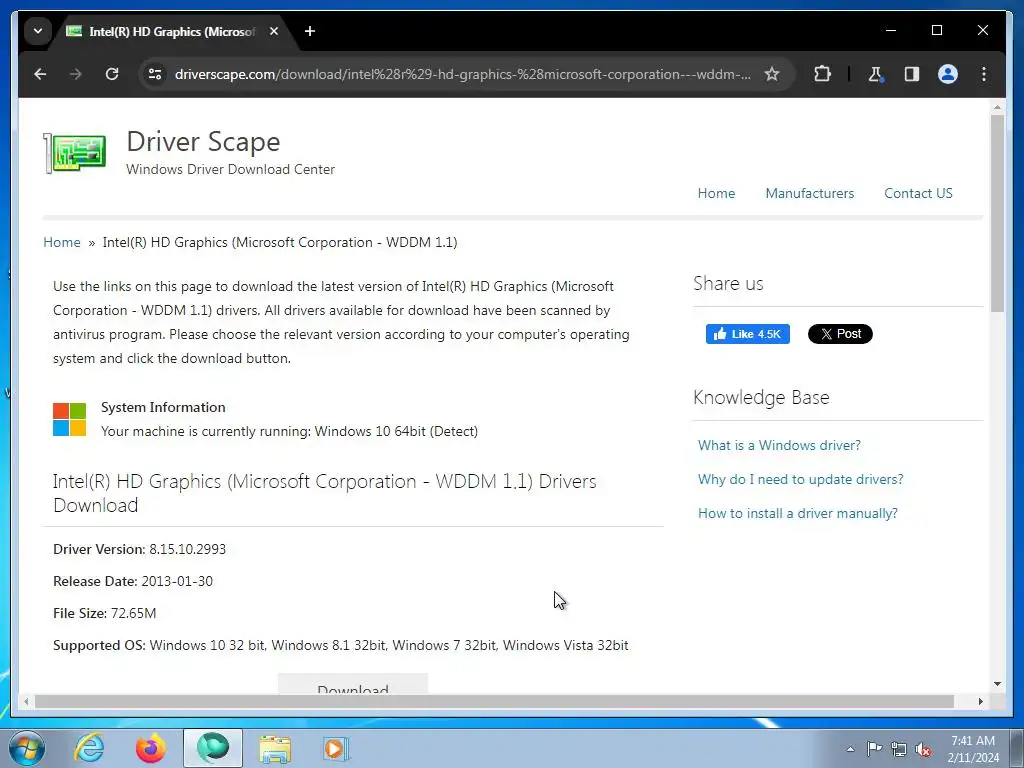Image resolution: width=1024 pixels, height=768 pixels.
Task: Show hidden system tray icons arrow
Action: tap(850, 749)
